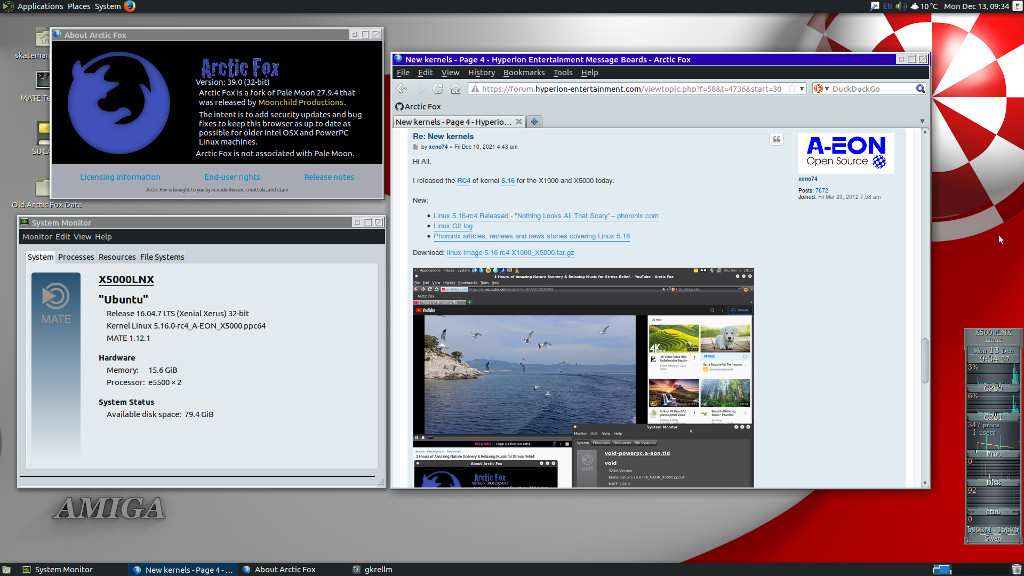
Task: Click the network connection tray icon
Action: [x=874, y=7]
